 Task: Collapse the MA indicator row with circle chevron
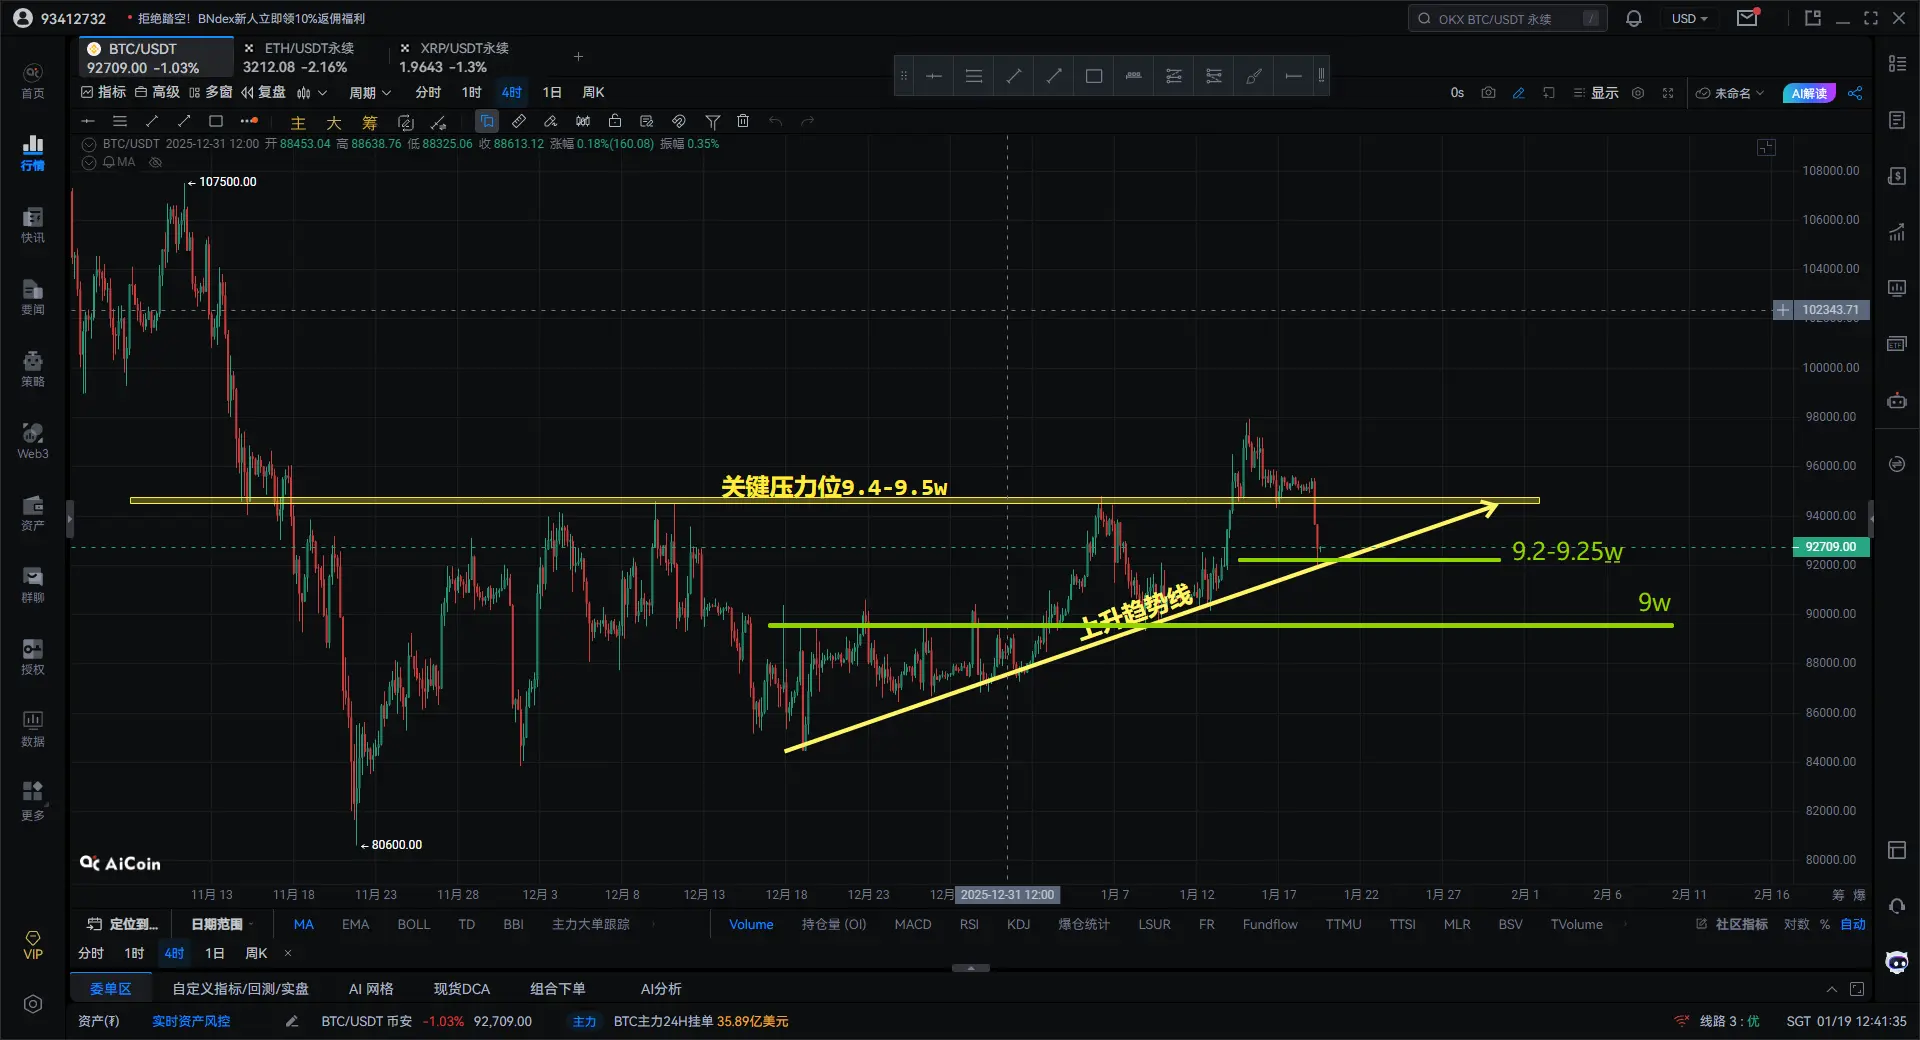tap(89, 162)
